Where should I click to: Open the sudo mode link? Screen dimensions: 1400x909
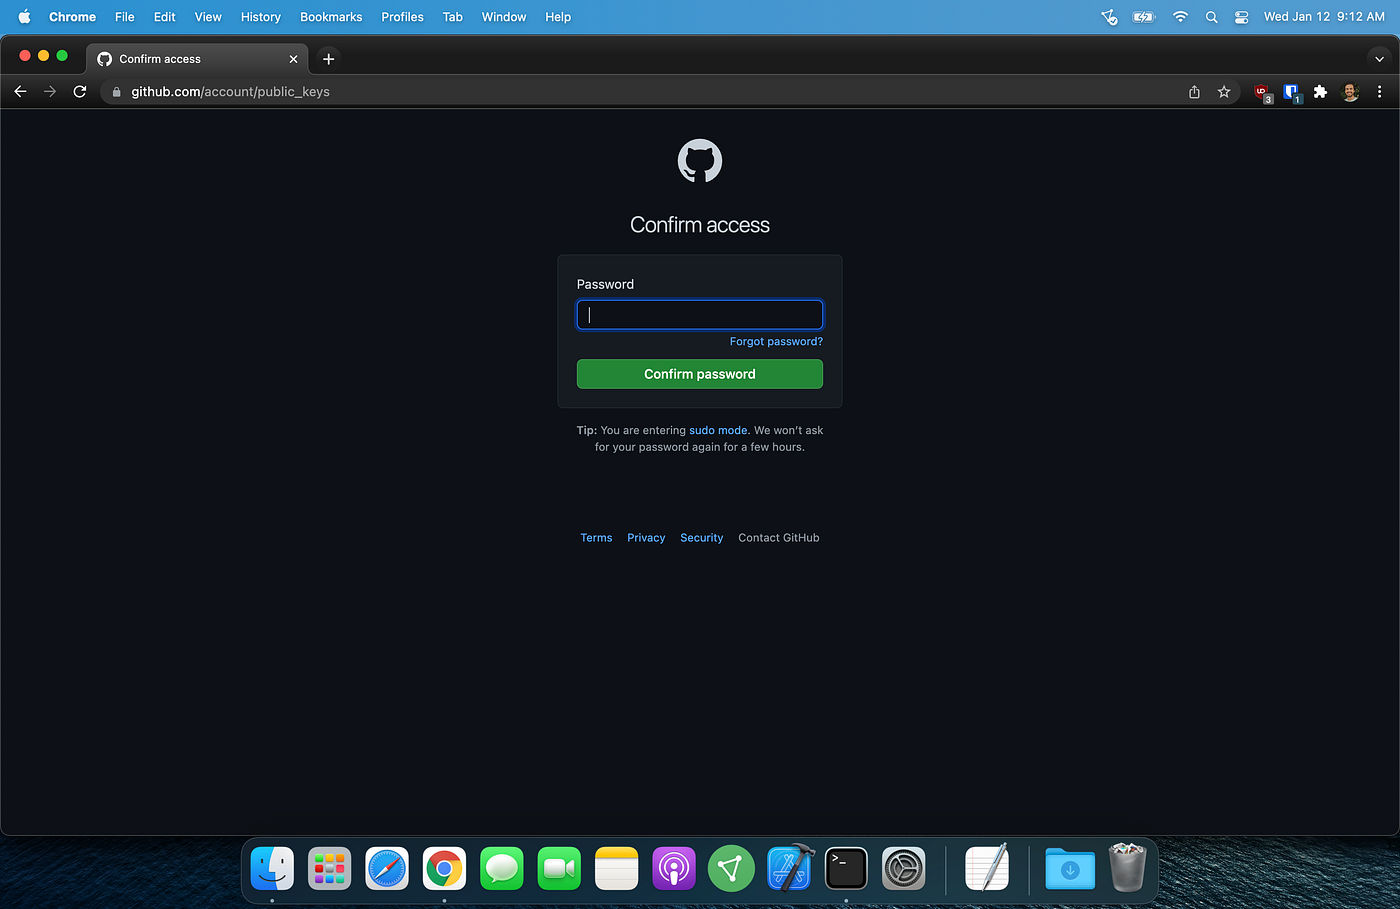pyautogui.click(x=718, y=431)
